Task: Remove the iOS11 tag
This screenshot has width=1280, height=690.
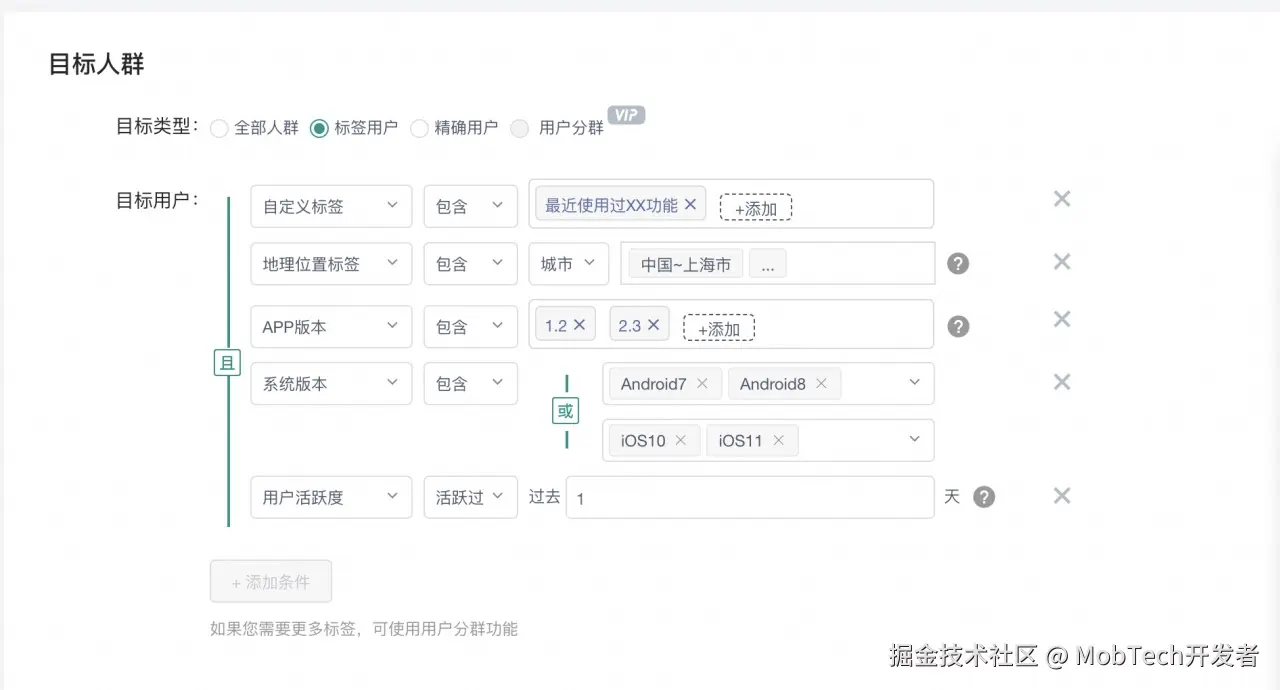Action: [x=778, y=441]
